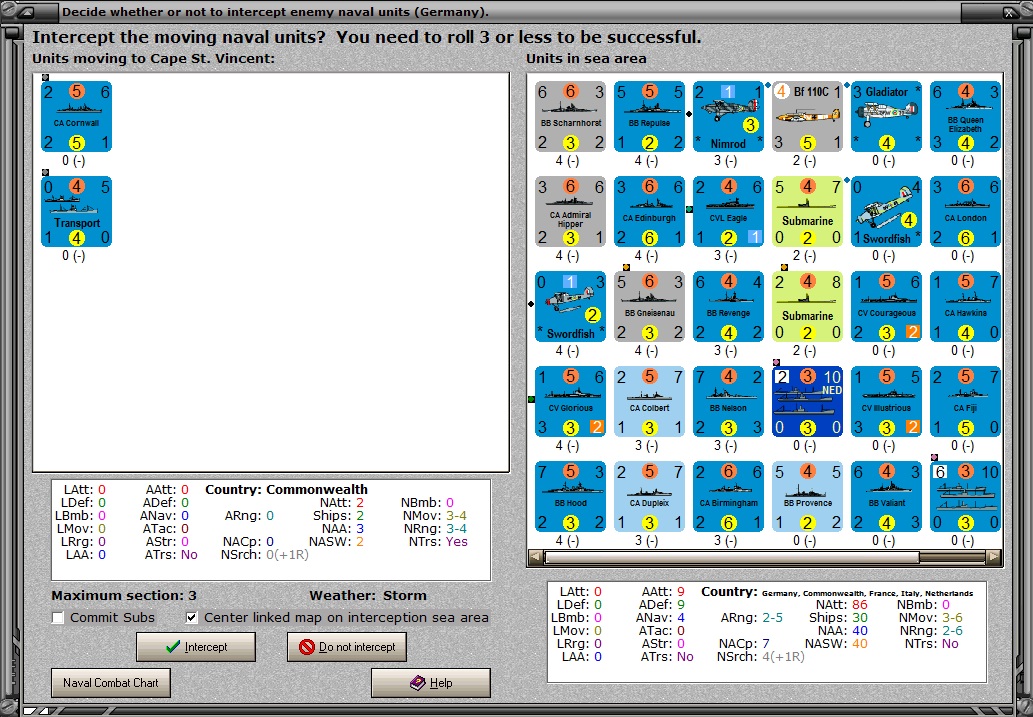Click 'Weather: Storm' status text
The image size is (1033, 717).
(x=368, y=596)
